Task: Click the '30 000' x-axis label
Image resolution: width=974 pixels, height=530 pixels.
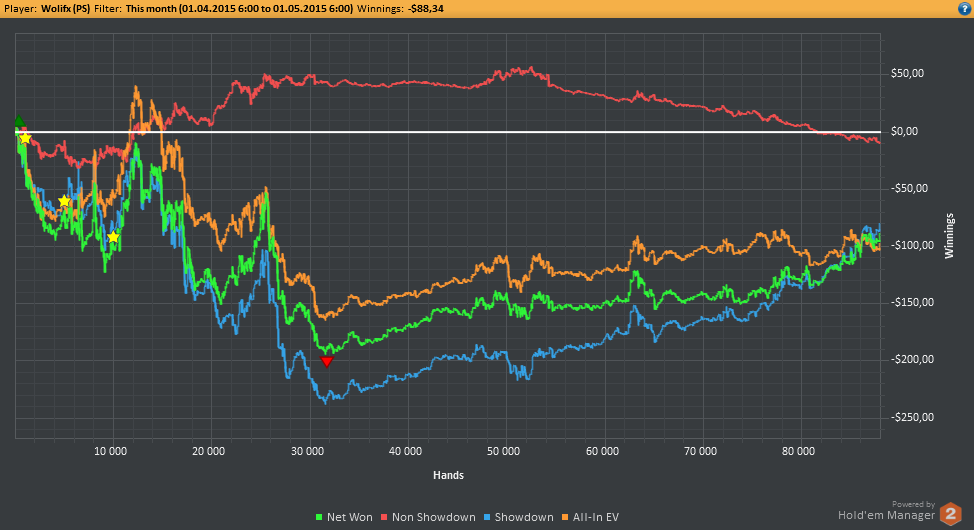Action: (307, 451)
